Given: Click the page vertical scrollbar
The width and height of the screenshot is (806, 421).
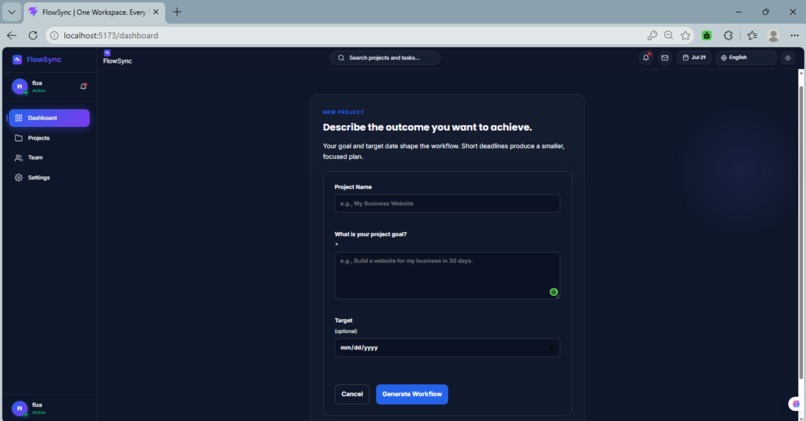Looking at the screenshot, I should click(801, 231).
